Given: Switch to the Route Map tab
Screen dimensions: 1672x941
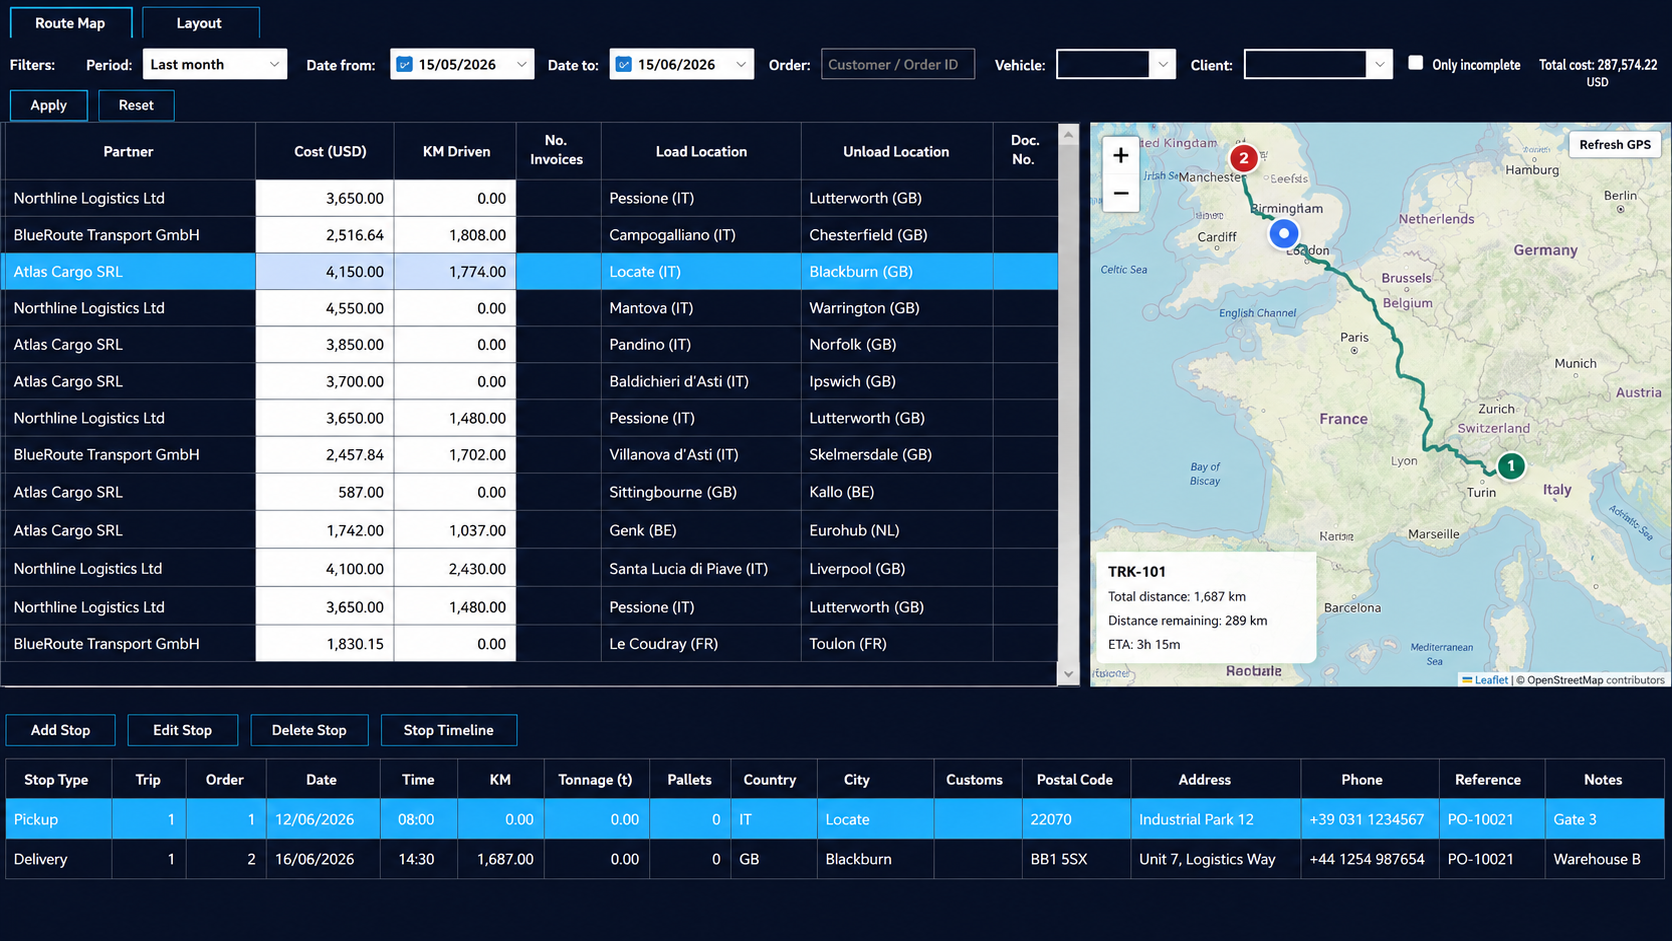Looking at the screenshot, I should (x=70, y=23).
